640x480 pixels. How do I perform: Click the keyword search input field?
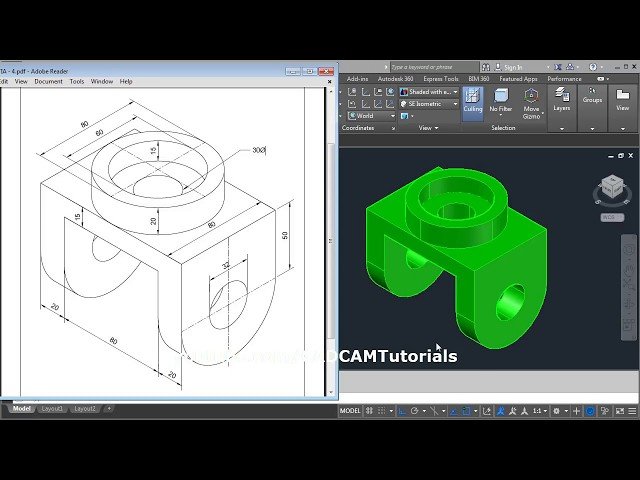click(x=434, y=67)
